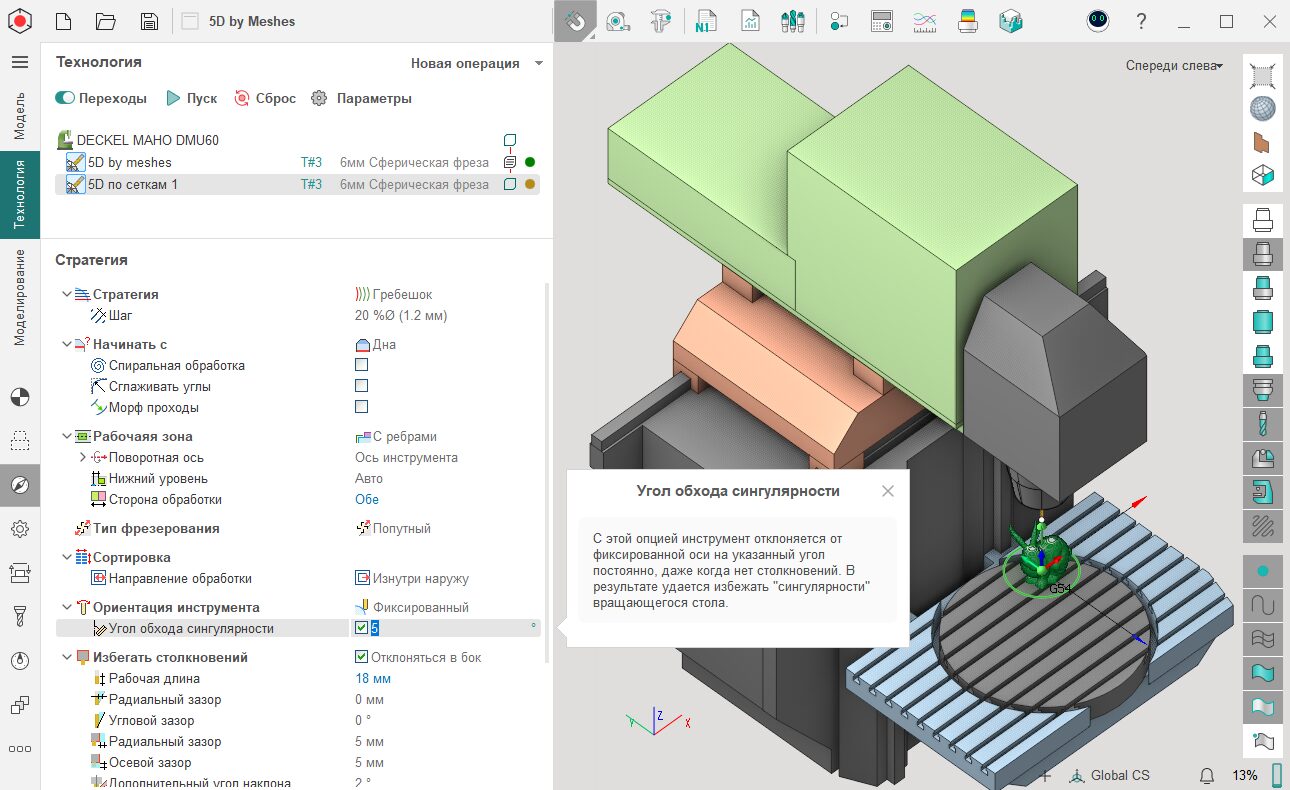Open the Спереди слева view dropdown
The height and width of the screenshot is (790, 1290).
coord(1174,66)
